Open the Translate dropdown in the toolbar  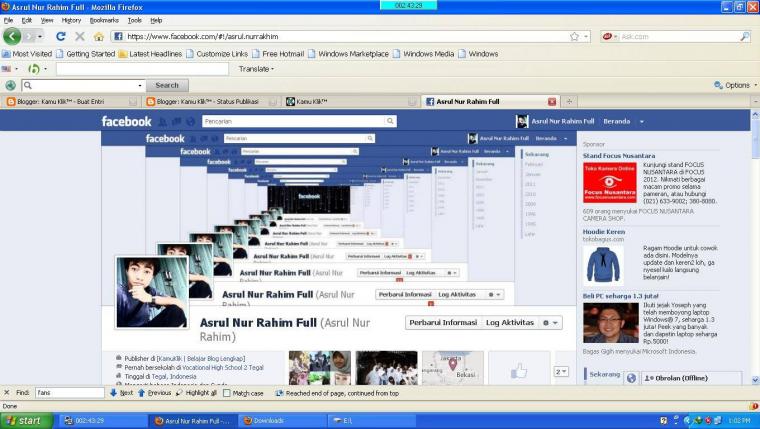pos(258,69)
